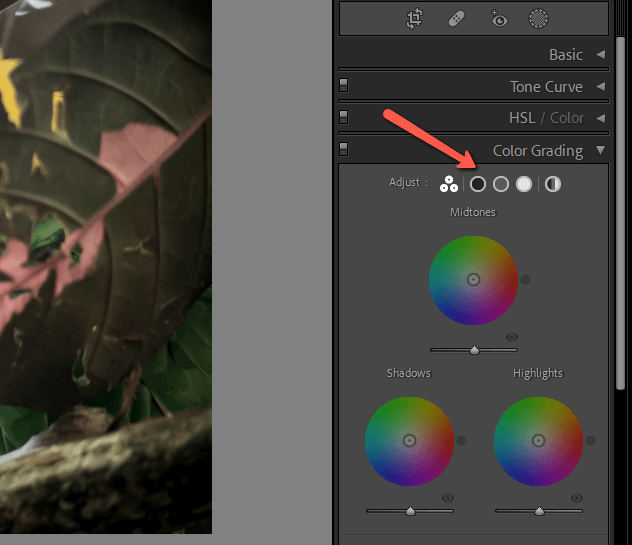632x545 pixels.
Task: Click the Tone Curve panel title
Action: (x=546, y=87)
